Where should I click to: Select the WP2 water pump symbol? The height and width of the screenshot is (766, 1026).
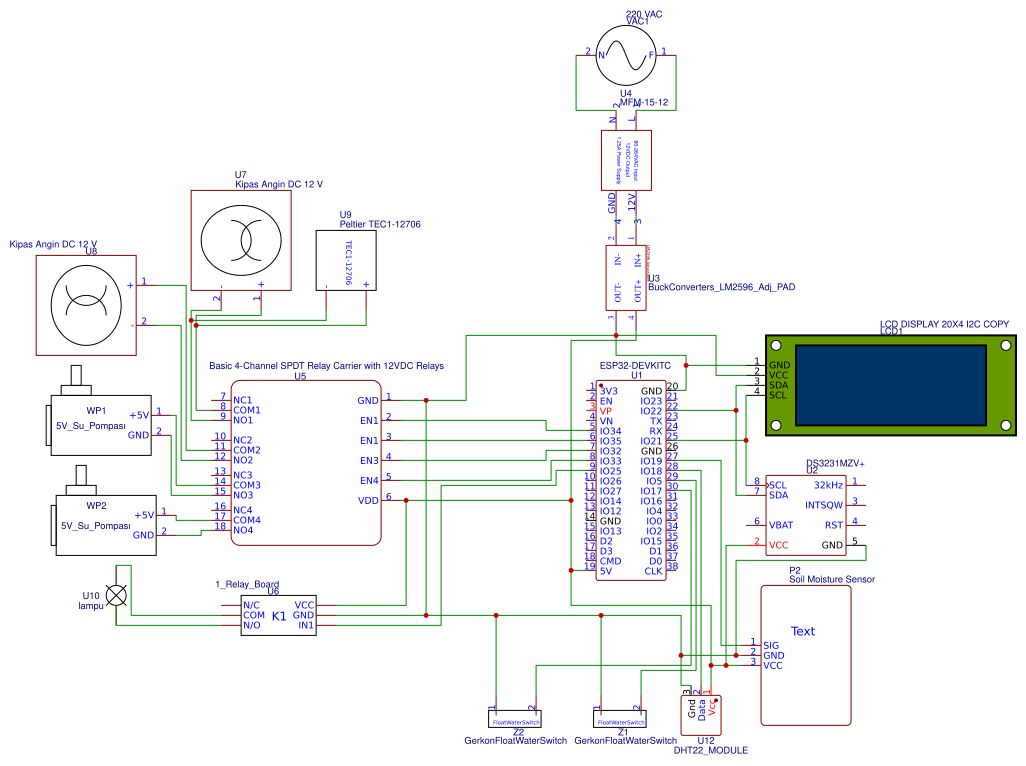(x=103, y=511)
